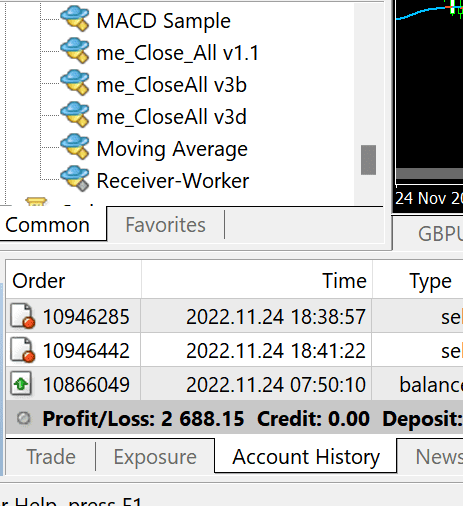Click the me_CloseAll v3b expert icon
The width and height of the screenshot is (463, 506).
click(x=75, y=83)
